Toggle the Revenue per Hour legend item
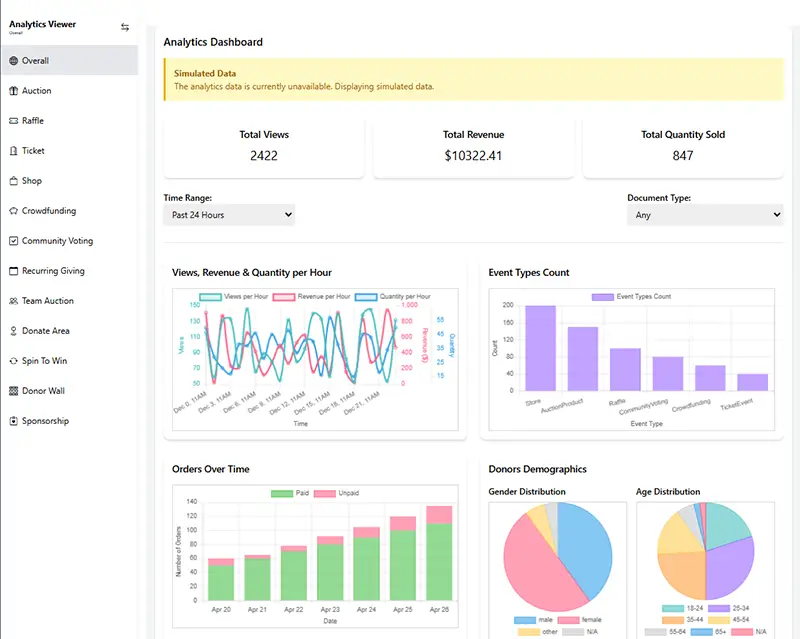 click(310, 297)
